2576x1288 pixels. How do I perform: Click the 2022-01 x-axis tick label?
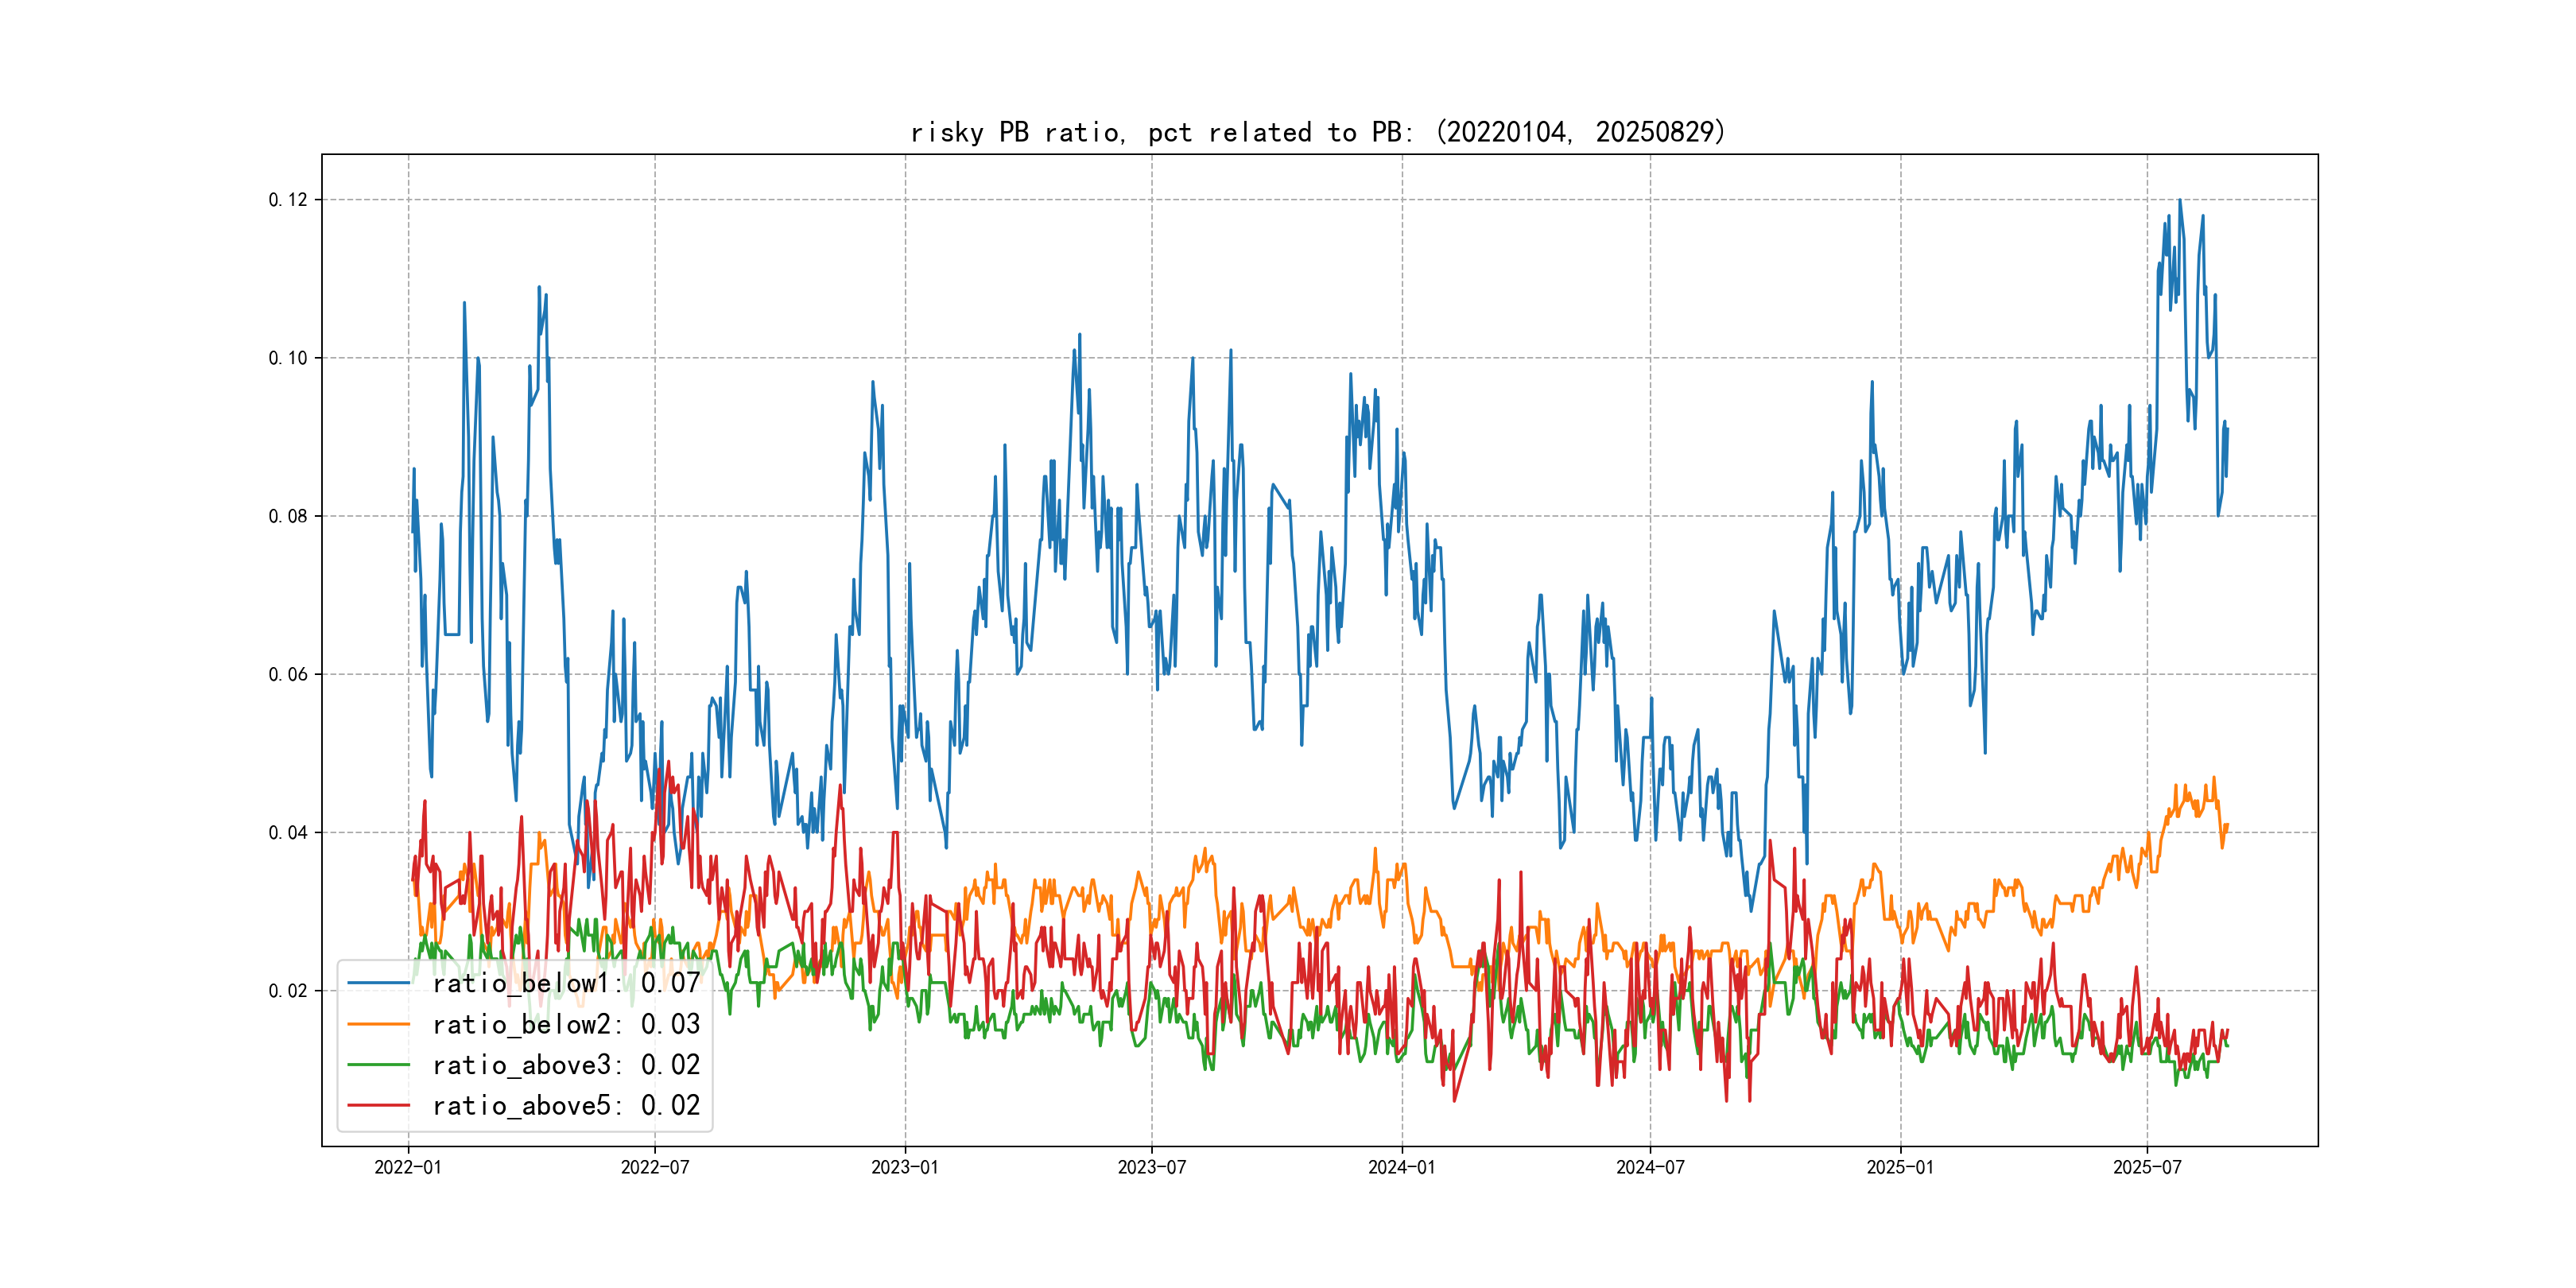click(408, 1167)
